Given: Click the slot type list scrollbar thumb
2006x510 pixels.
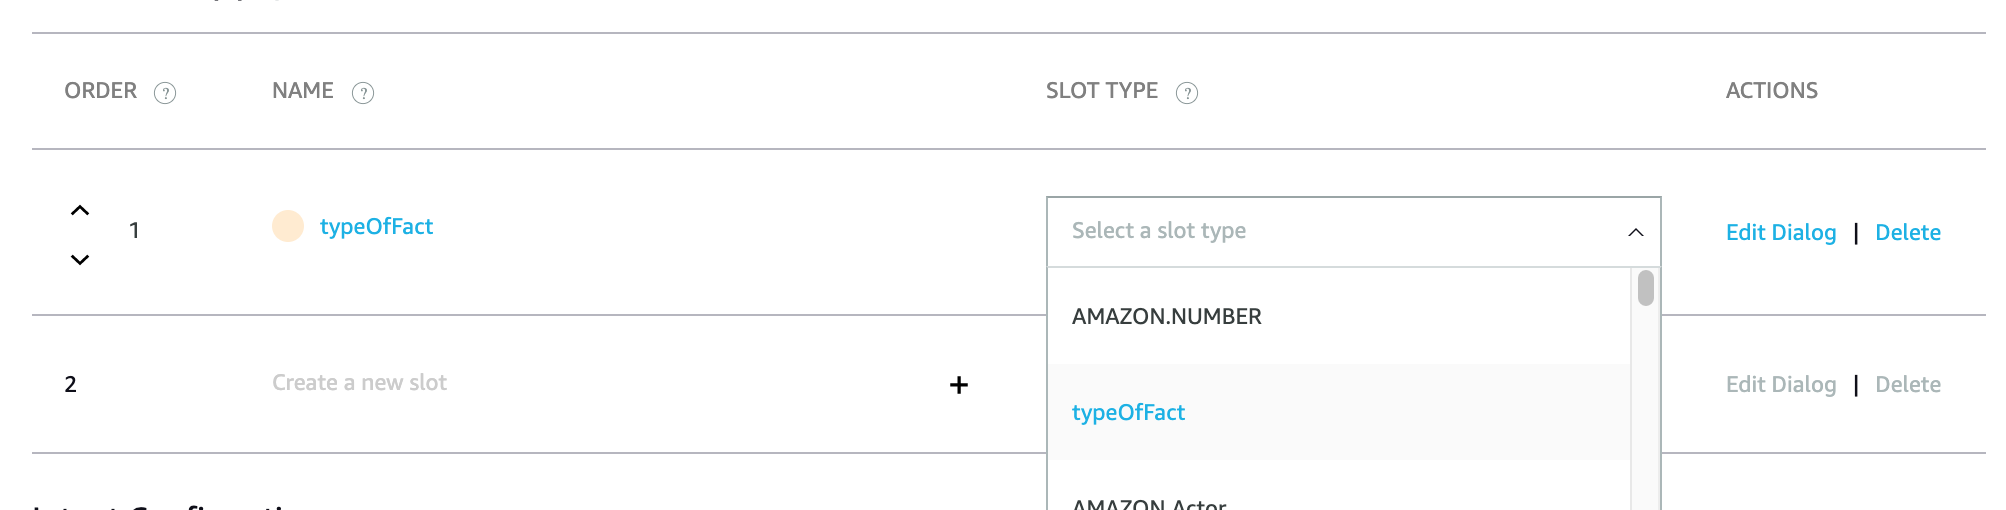Looking at the screenshot, I should tap(1645, 288).
